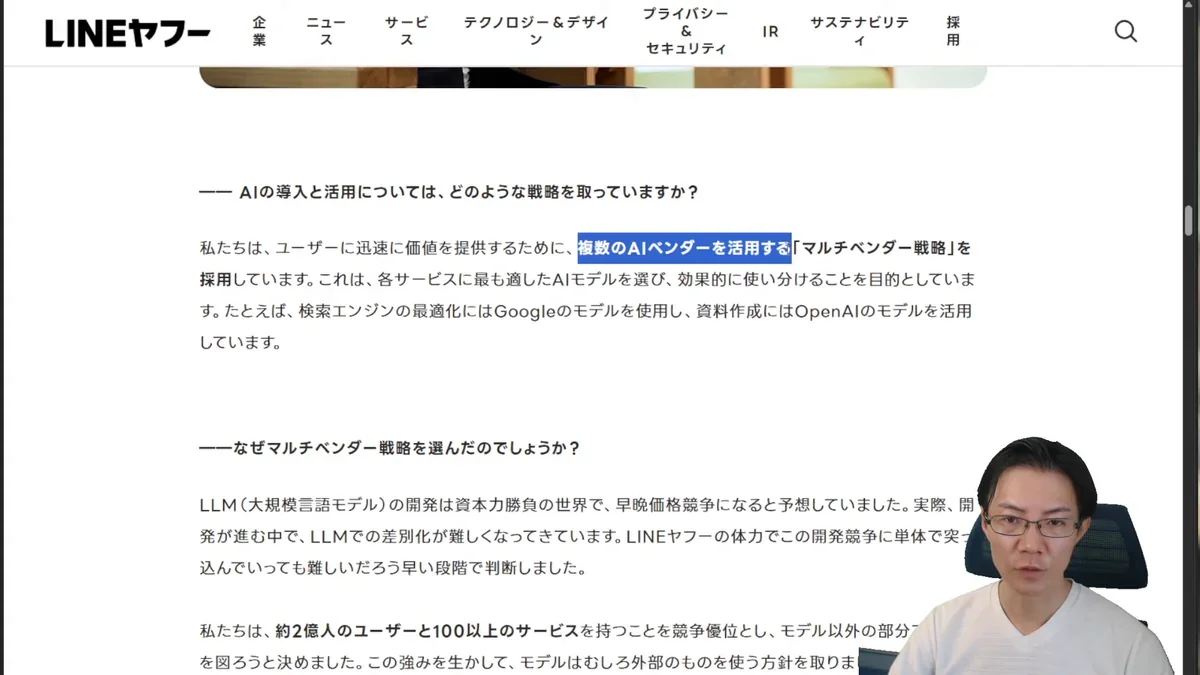Click the word Google in the paragraph

(x=524, y=311)
